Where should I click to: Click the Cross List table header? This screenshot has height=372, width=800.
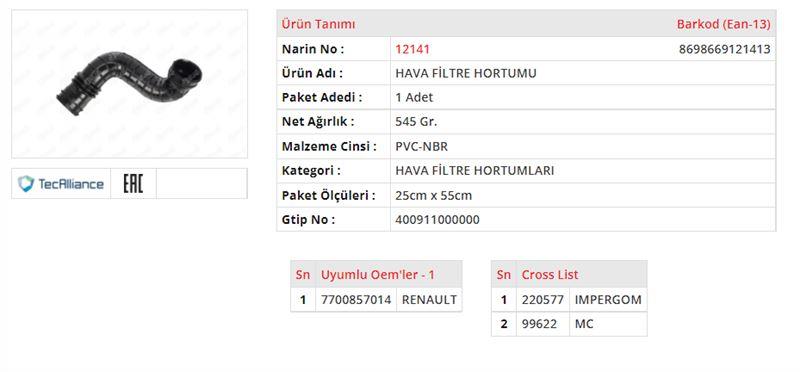[x=549, y=275]
